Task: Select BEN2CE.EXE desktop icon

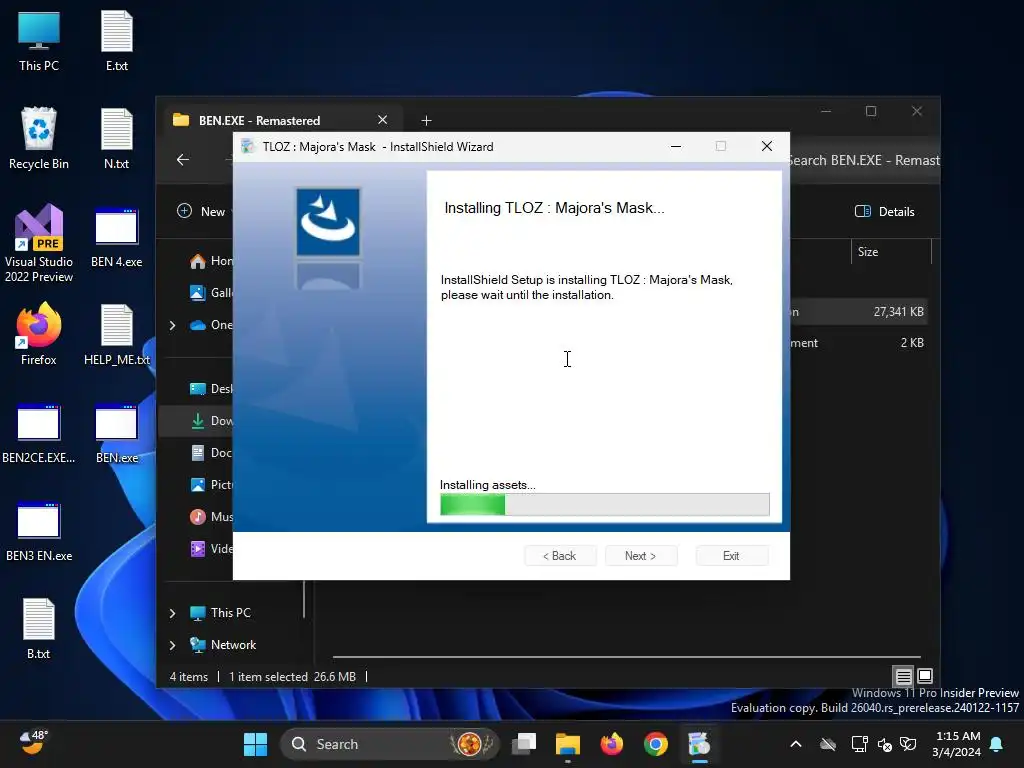Action: (39, 433)
